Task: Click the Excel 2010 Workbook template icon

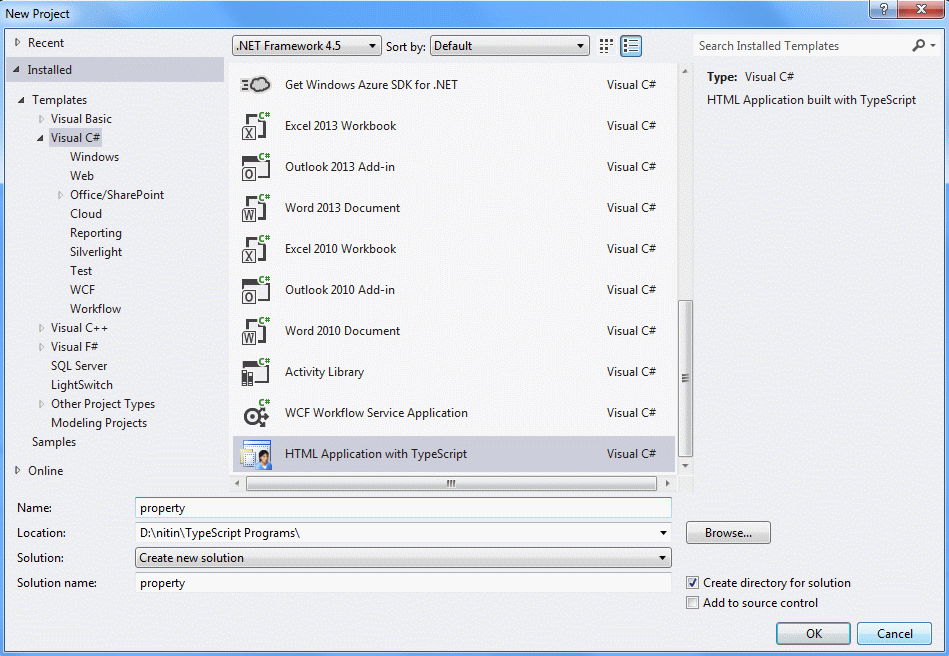Action: (255, 249)
